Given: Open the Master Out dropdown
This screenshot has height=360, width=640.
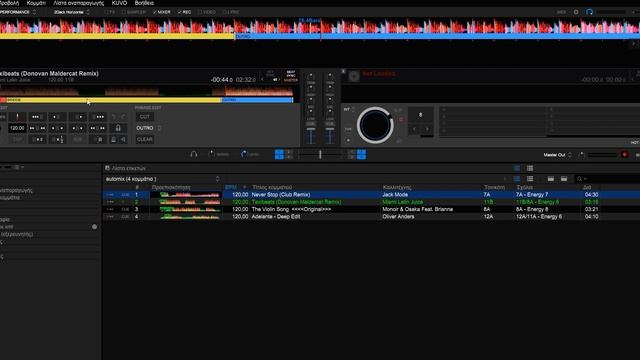Looking at the screenshot, I should coord(558,155).
